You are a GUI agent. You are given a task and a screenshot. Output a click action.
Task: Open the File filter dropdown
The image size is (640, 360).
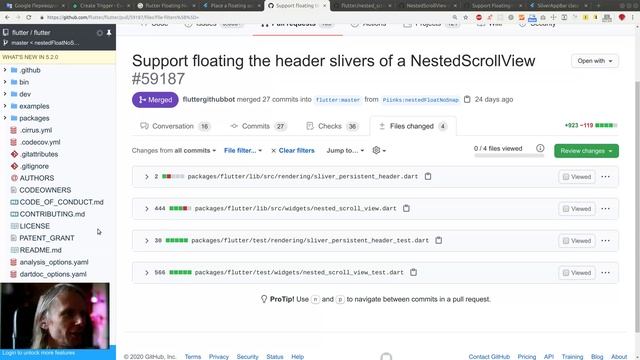[x=243, y=151]
